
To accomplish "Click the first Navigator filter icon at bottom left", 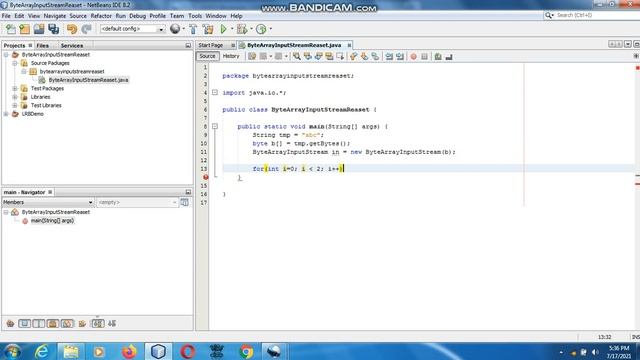I will coord(10,324).
